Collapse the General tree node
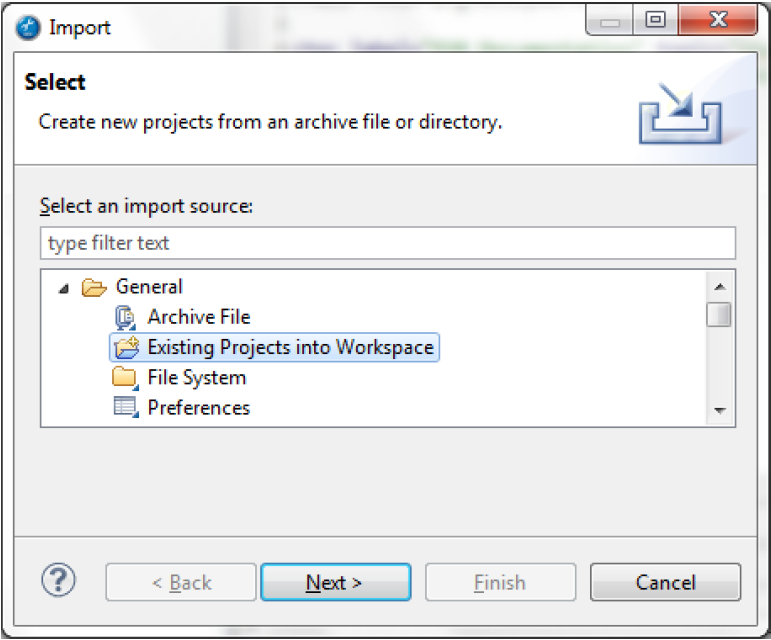 64,288
